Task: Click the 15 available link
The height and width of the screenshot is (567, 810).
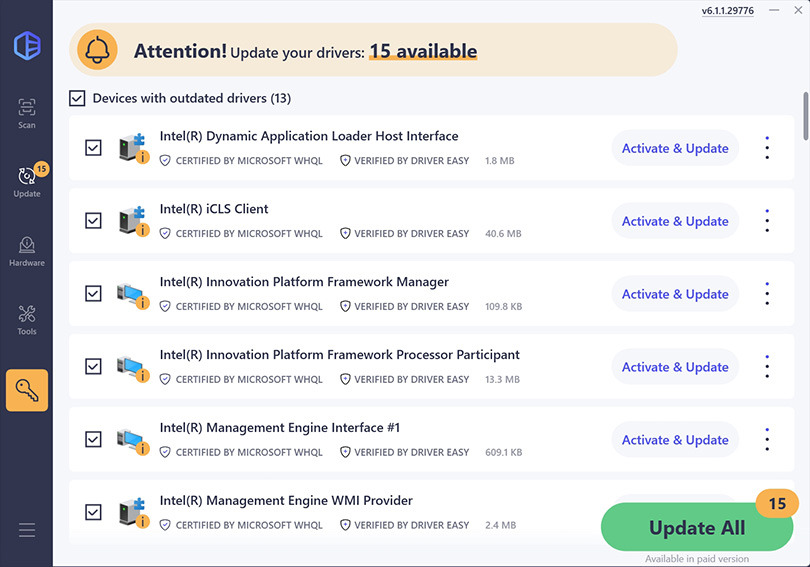Action: [423, 51]
